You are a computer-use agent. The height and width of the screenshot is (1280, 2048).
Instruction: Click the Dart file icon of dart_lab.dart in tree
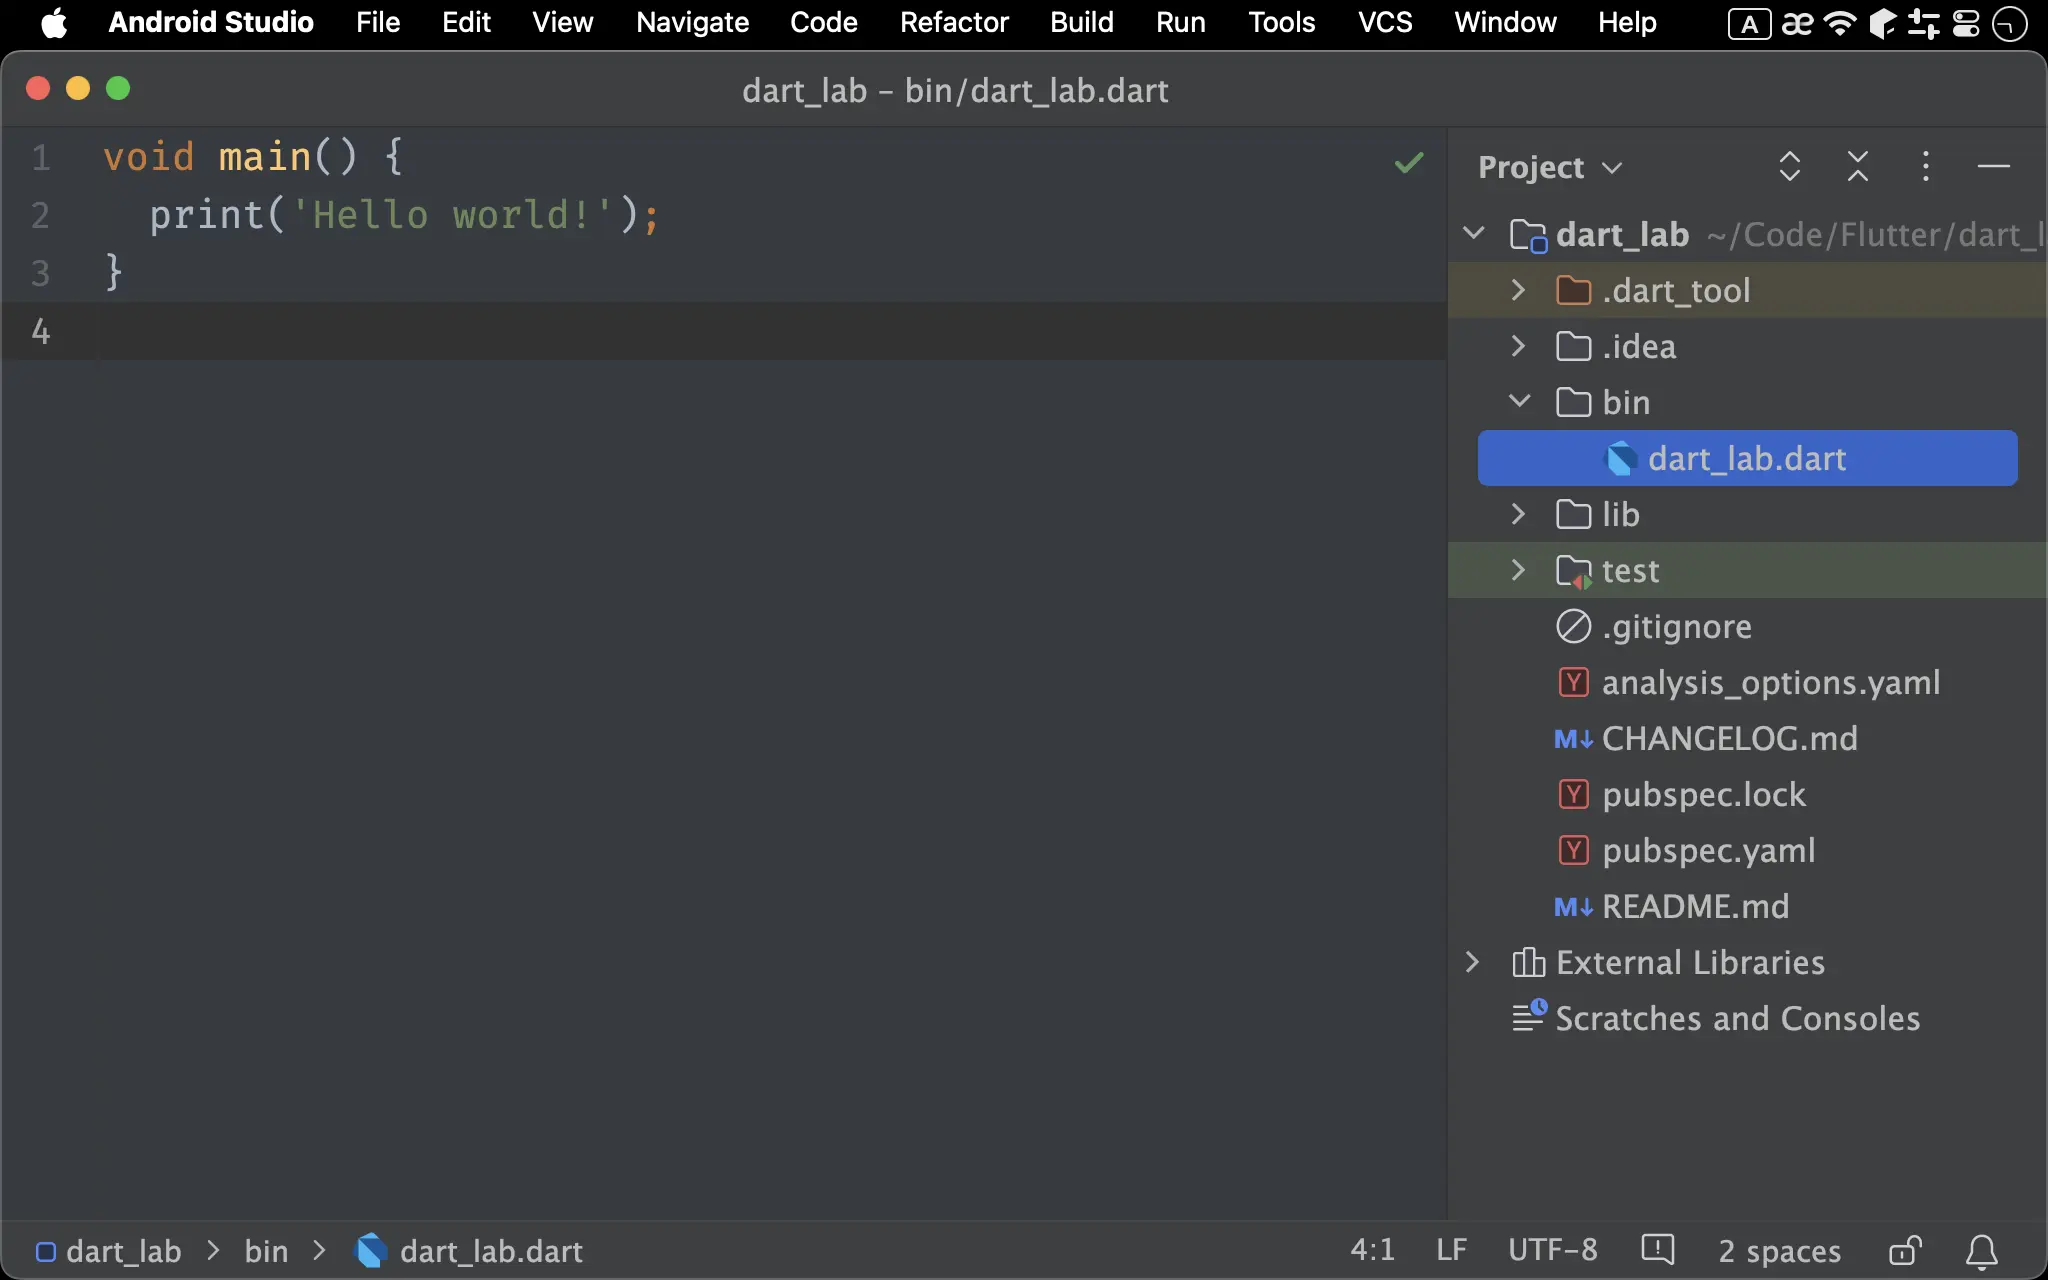coord(1621,459)
